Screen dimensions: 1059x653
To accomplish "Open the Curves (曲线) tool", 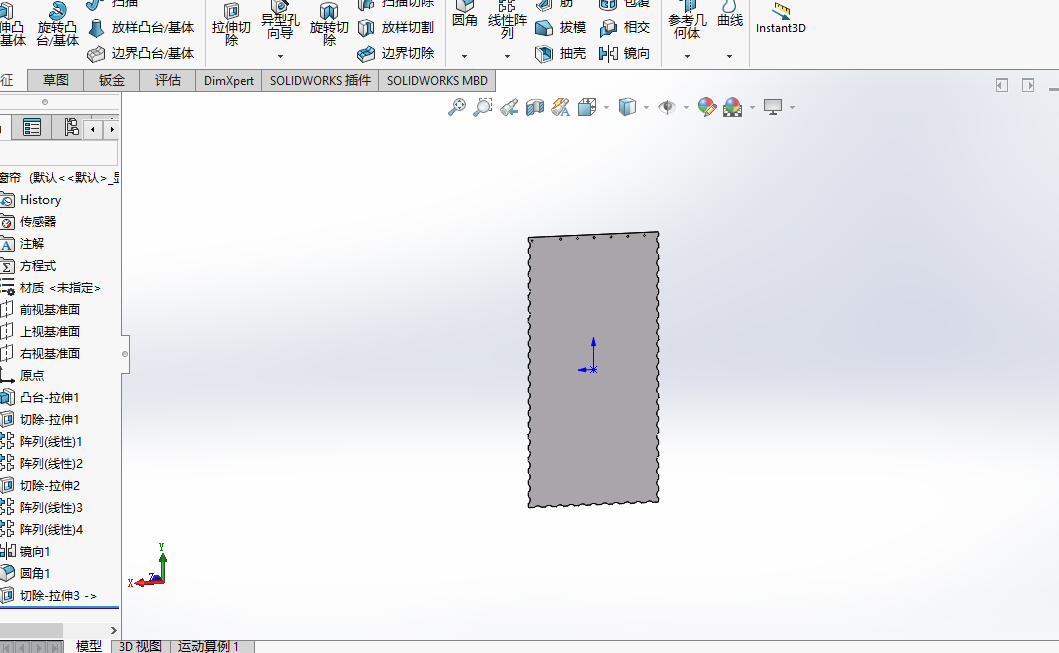I will [729, 16].
